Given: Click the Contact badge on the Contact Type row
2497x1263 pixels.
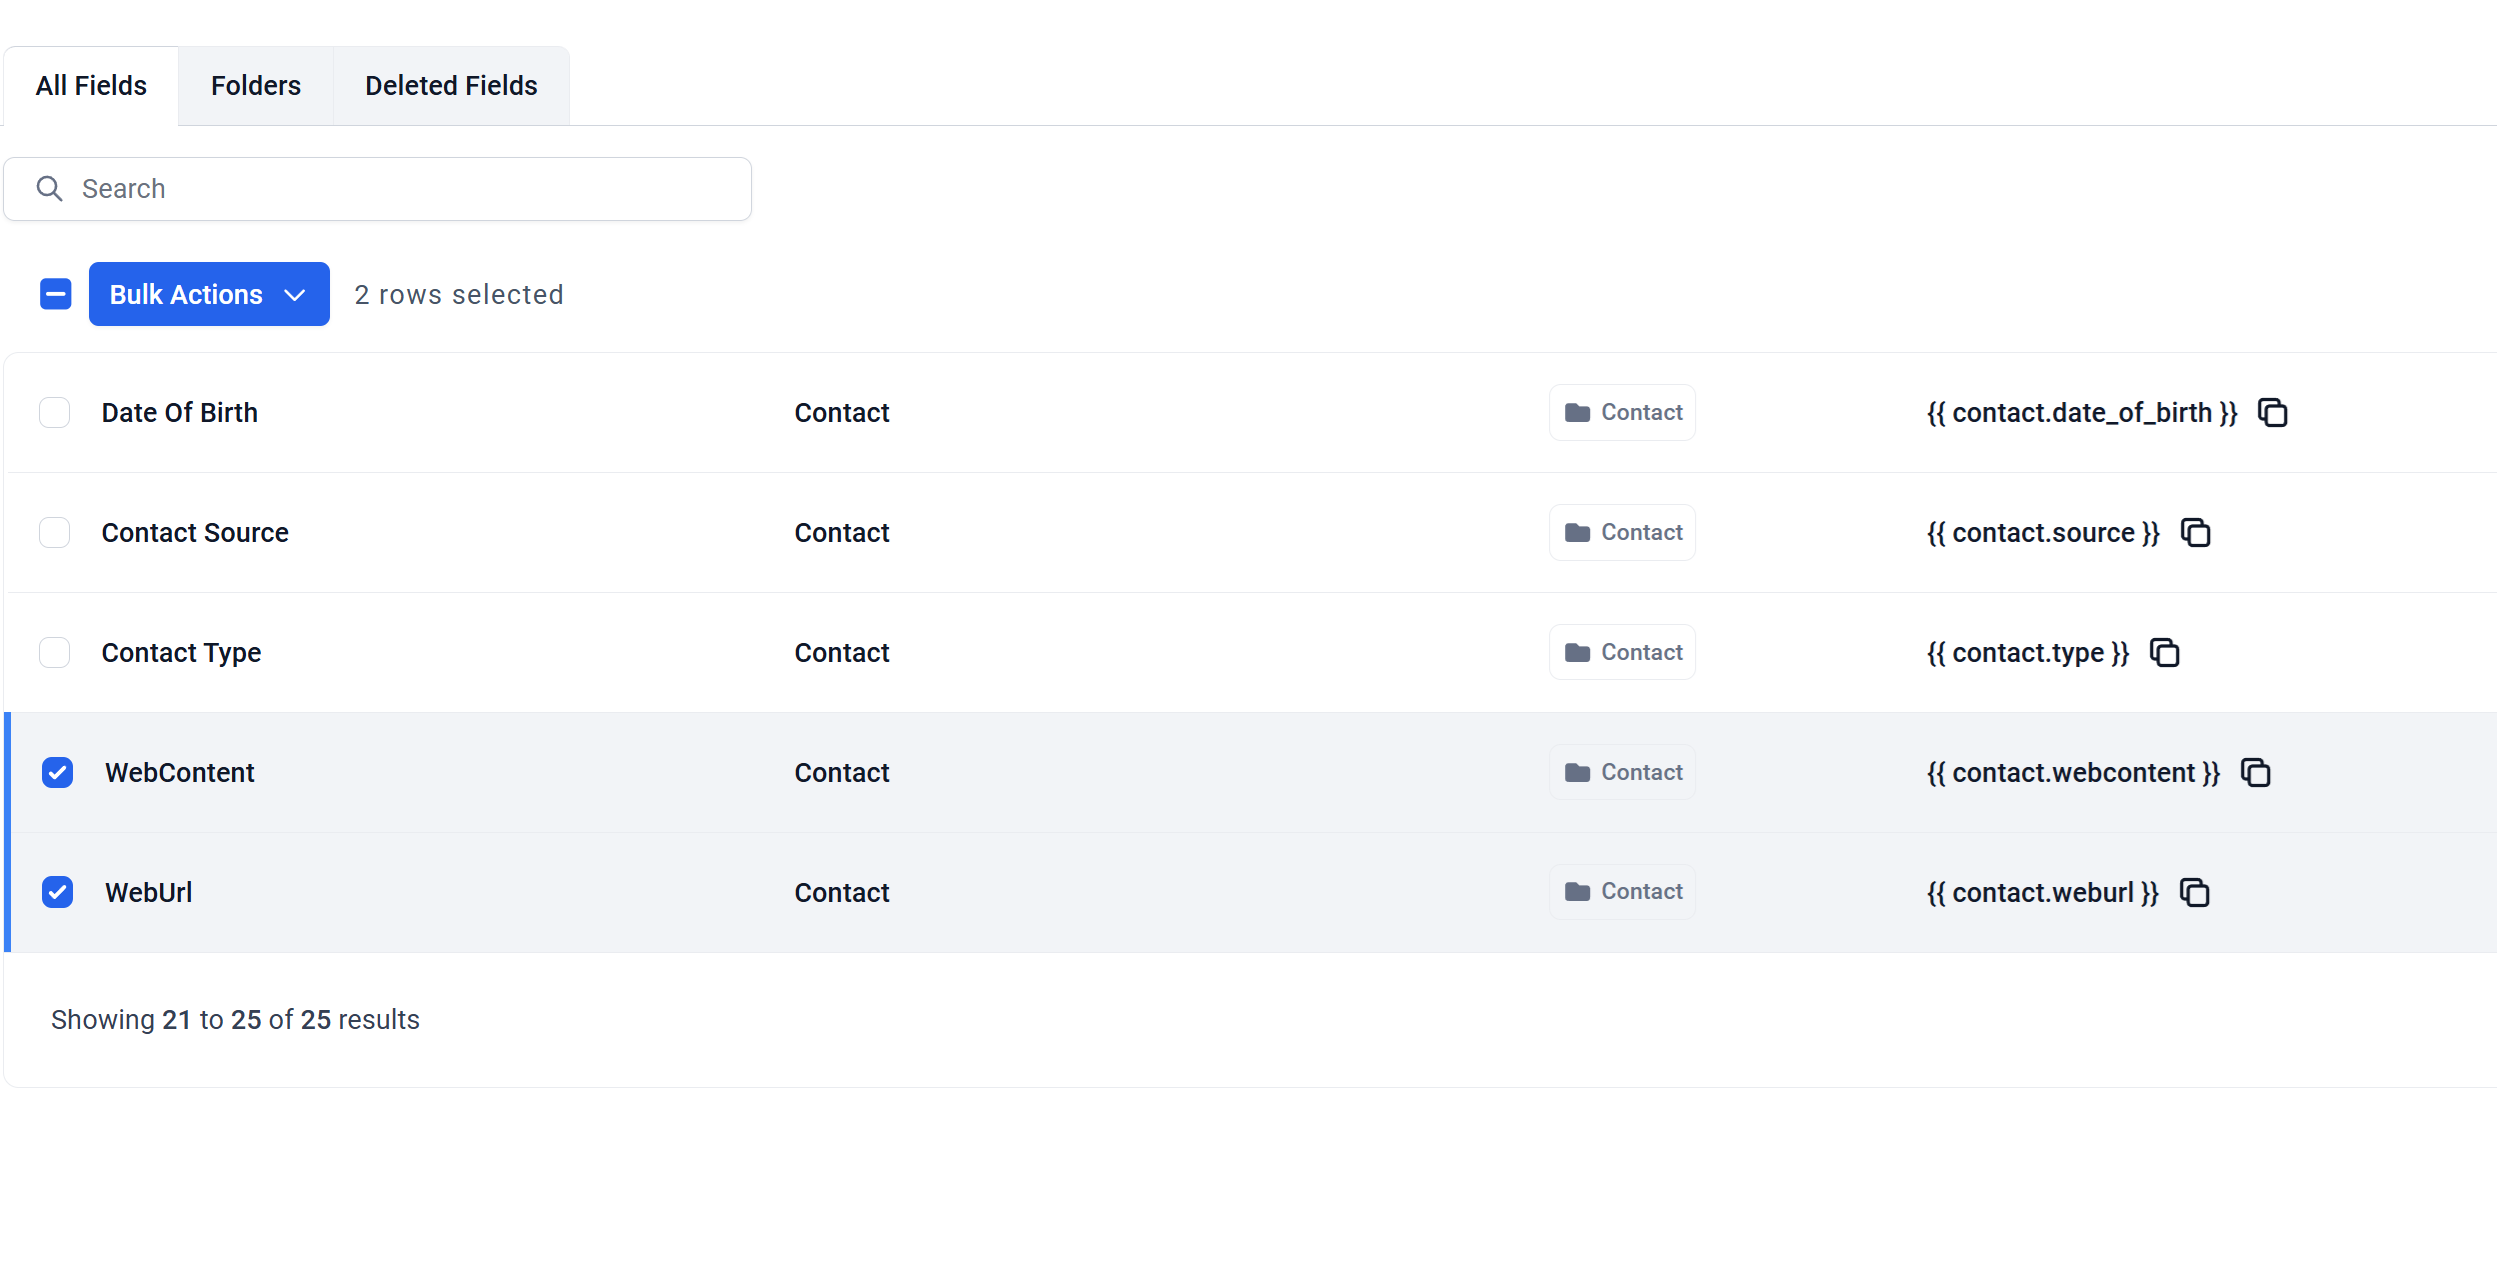Looking at the screenshot, I should (1621, 652).
